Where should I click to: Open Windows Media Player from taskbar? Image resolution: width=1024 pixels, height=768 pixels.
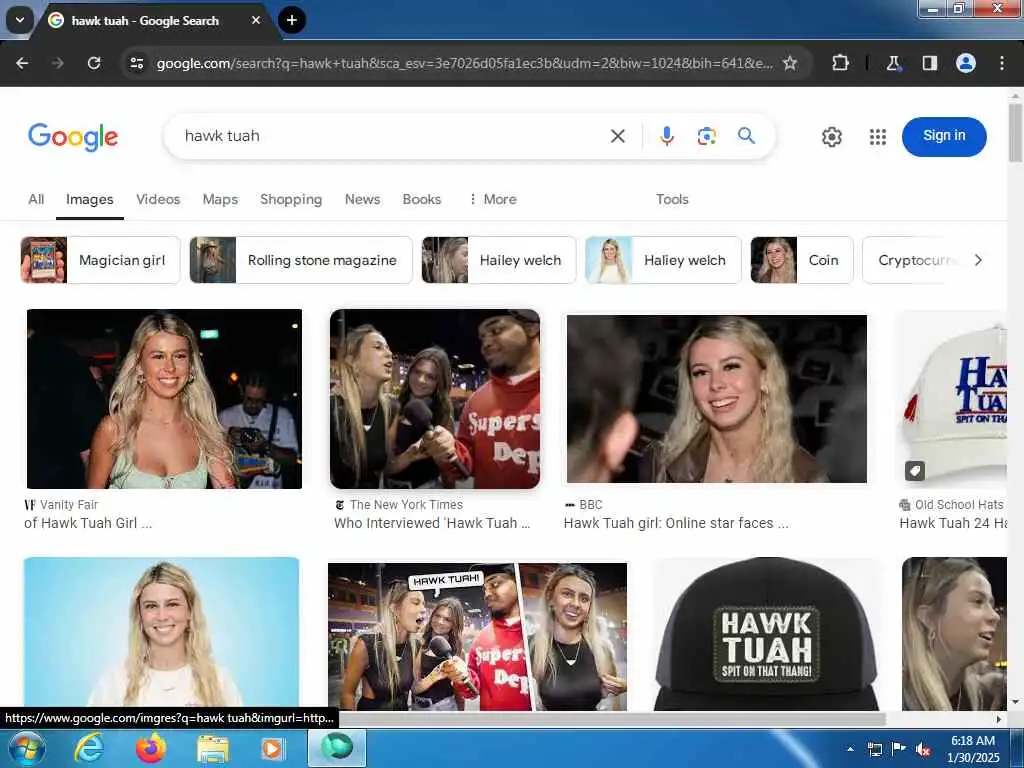272,748
